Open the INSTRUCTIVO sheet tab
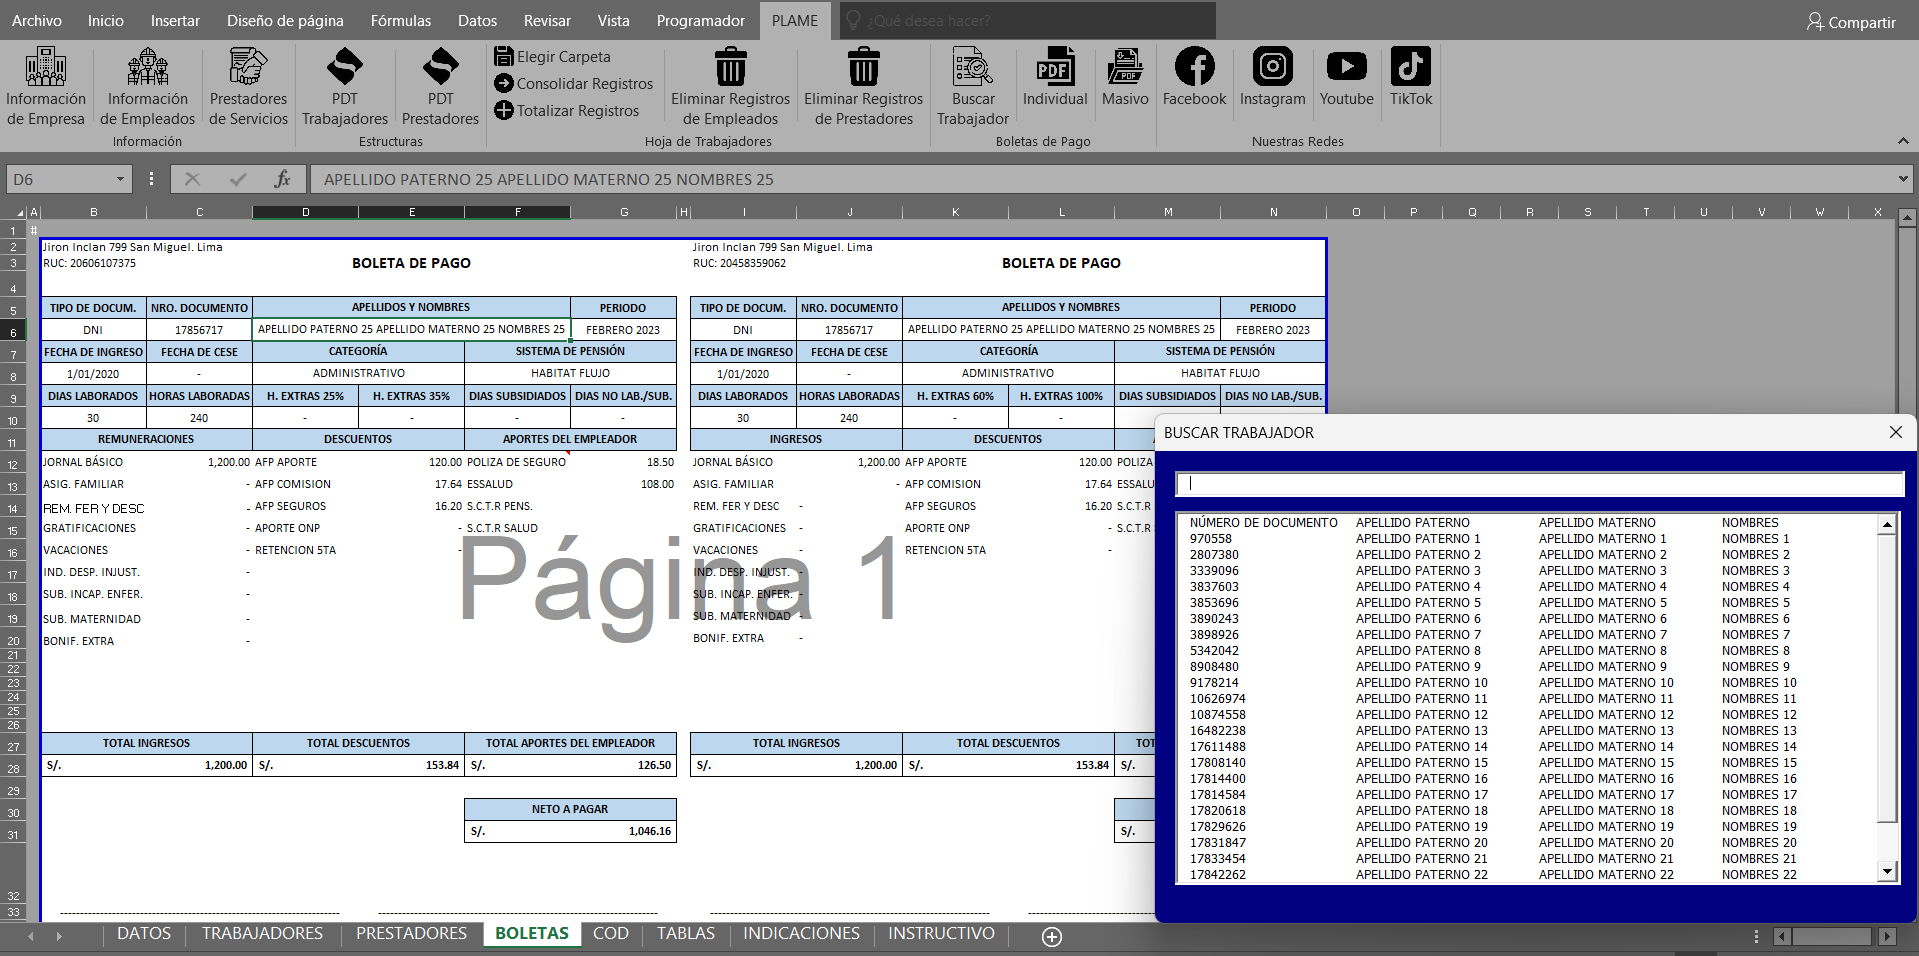The width and height of the screenshot is (1919, 956). click(x=941, y=933)
